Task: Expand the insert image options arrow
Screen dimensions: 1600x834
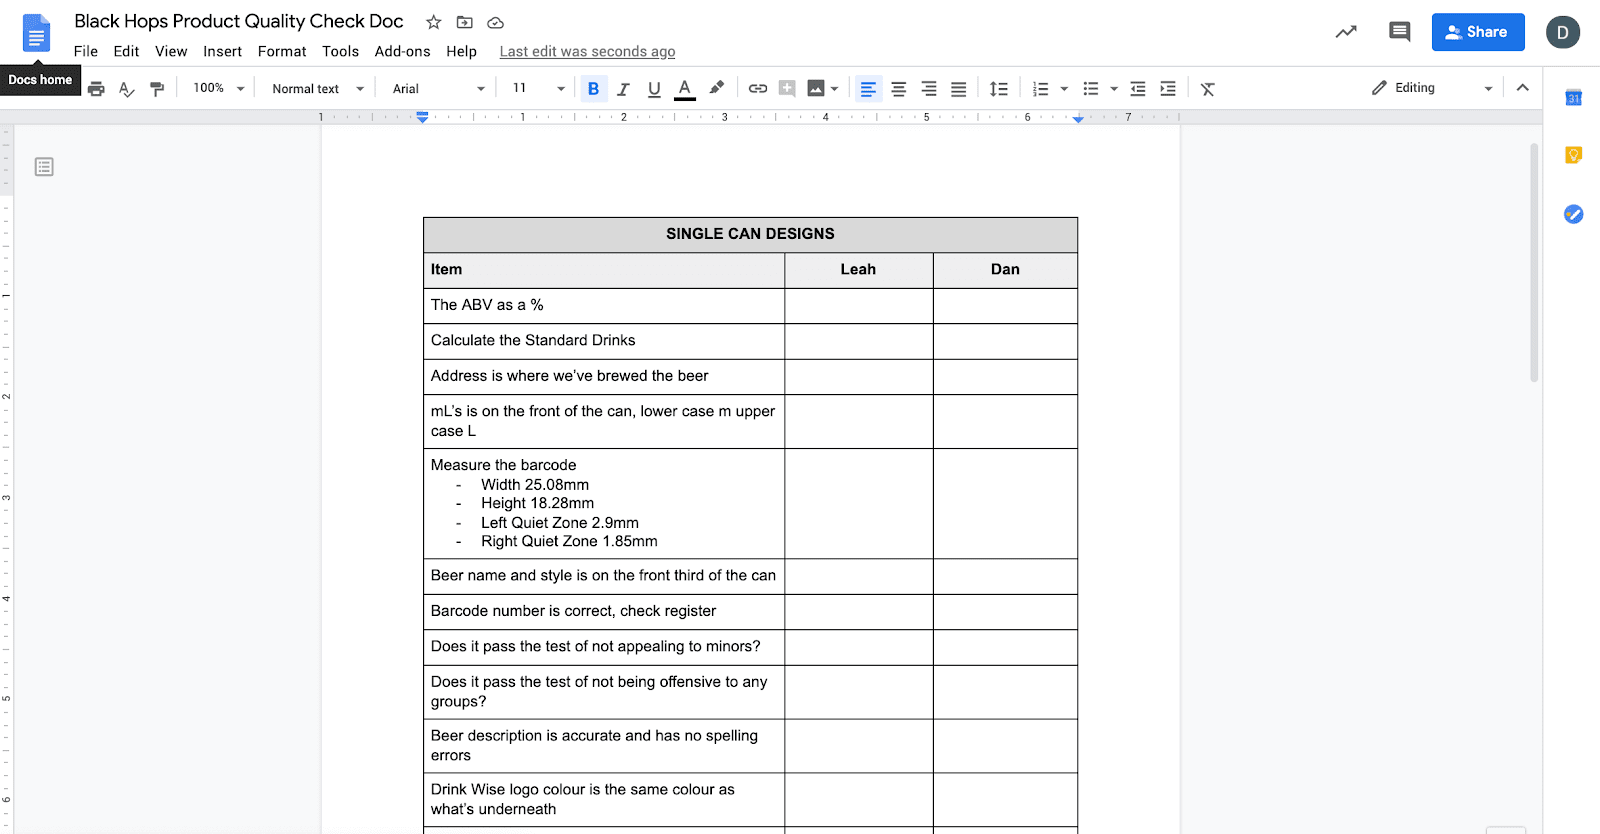Action: [834, 89]
